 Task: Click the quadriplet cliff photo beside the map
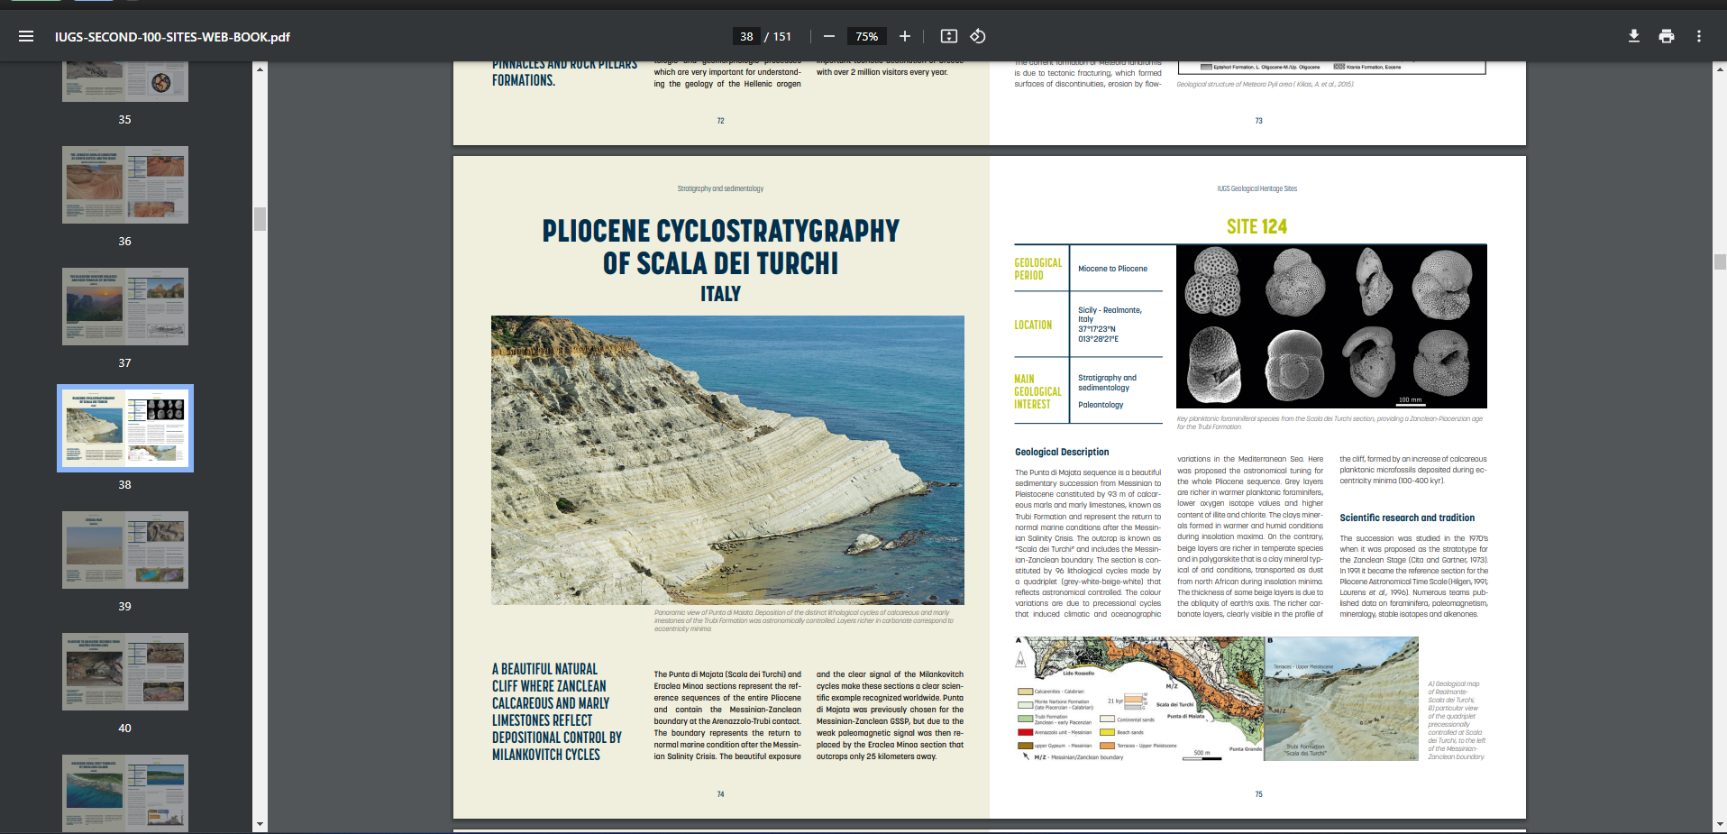[x=1341, y=699]
